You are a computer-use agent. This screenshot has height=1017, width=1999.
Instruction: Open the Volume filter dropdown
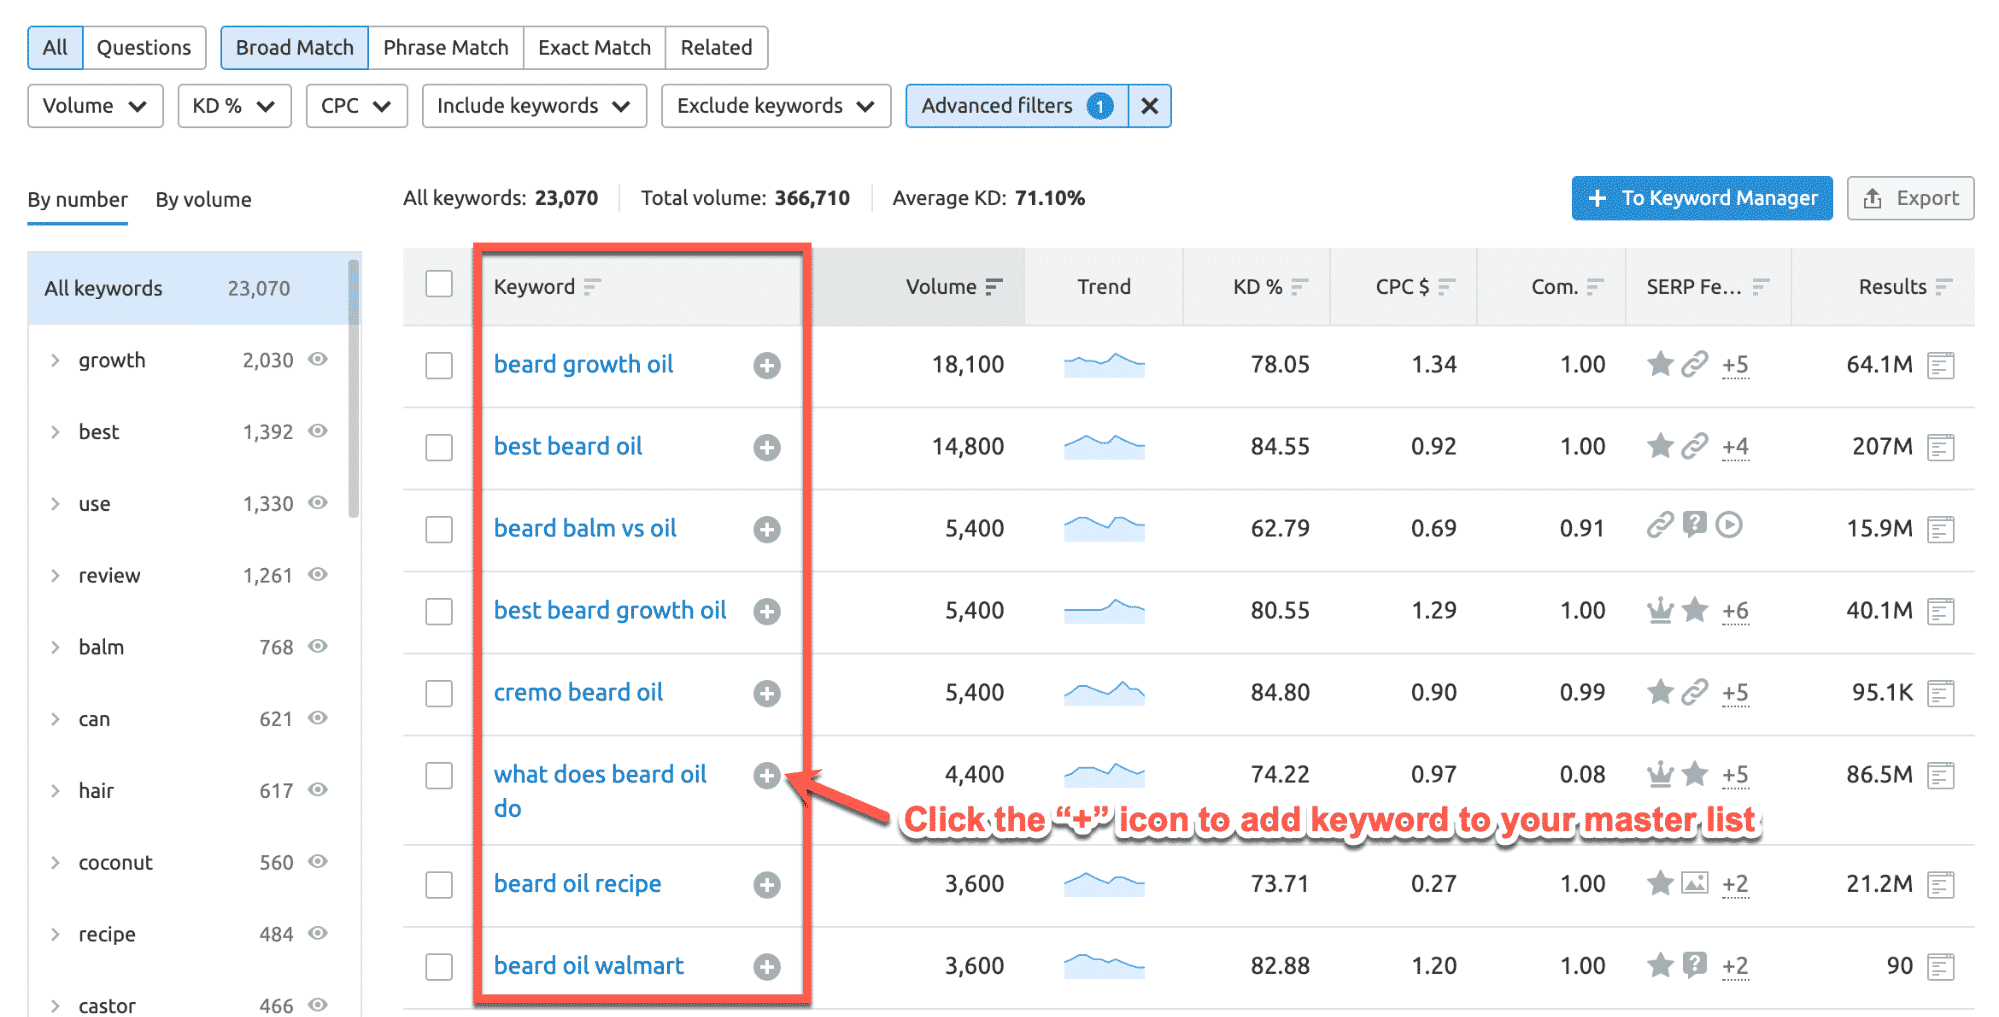click(95, 106)
